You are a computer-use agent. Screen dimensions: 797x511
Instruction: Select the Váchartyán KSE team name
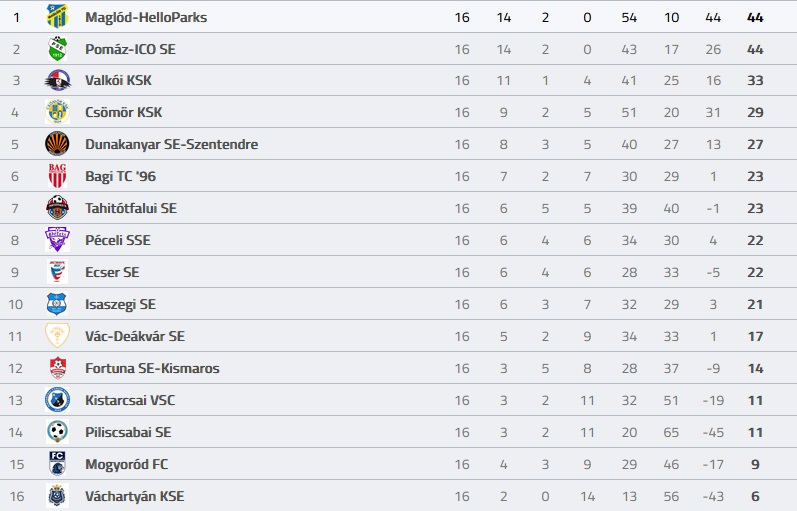135,497
